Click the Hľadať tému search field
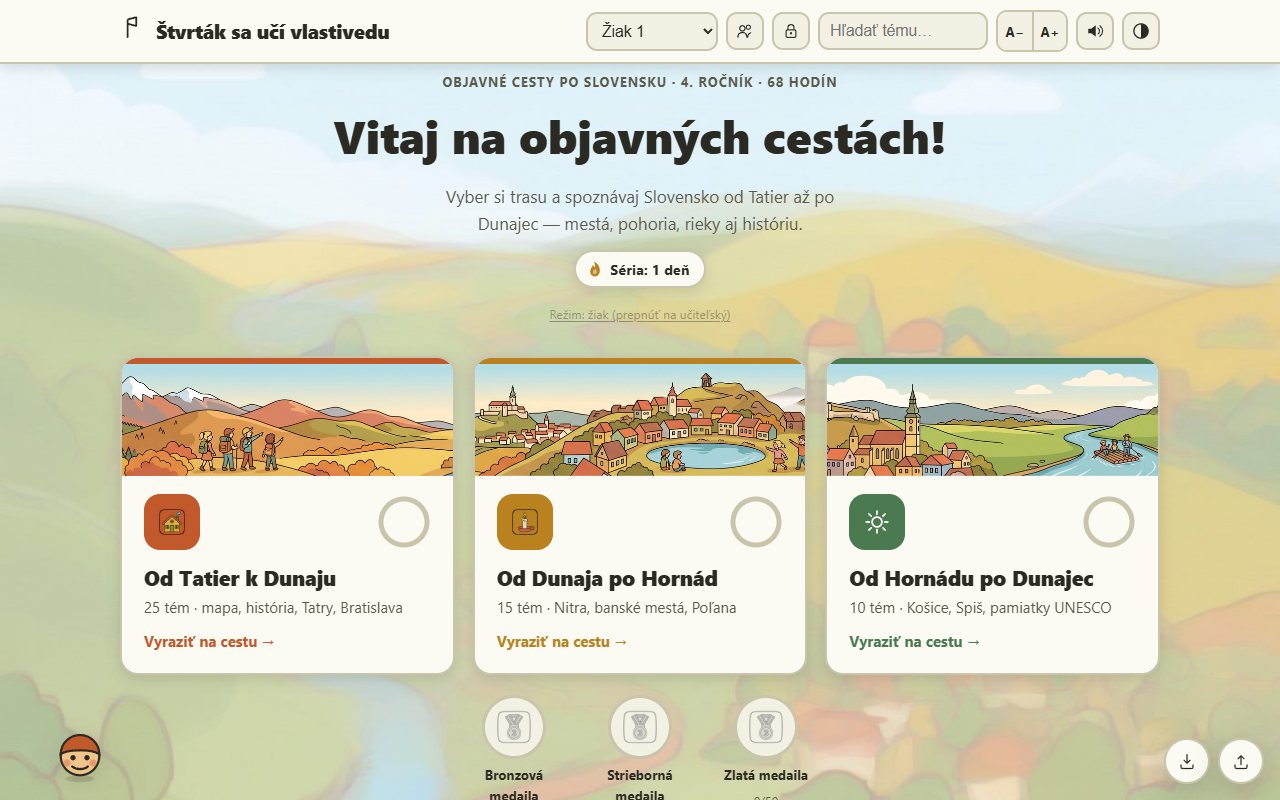This screenshot has height=800, width=1280. pos(903,31)
